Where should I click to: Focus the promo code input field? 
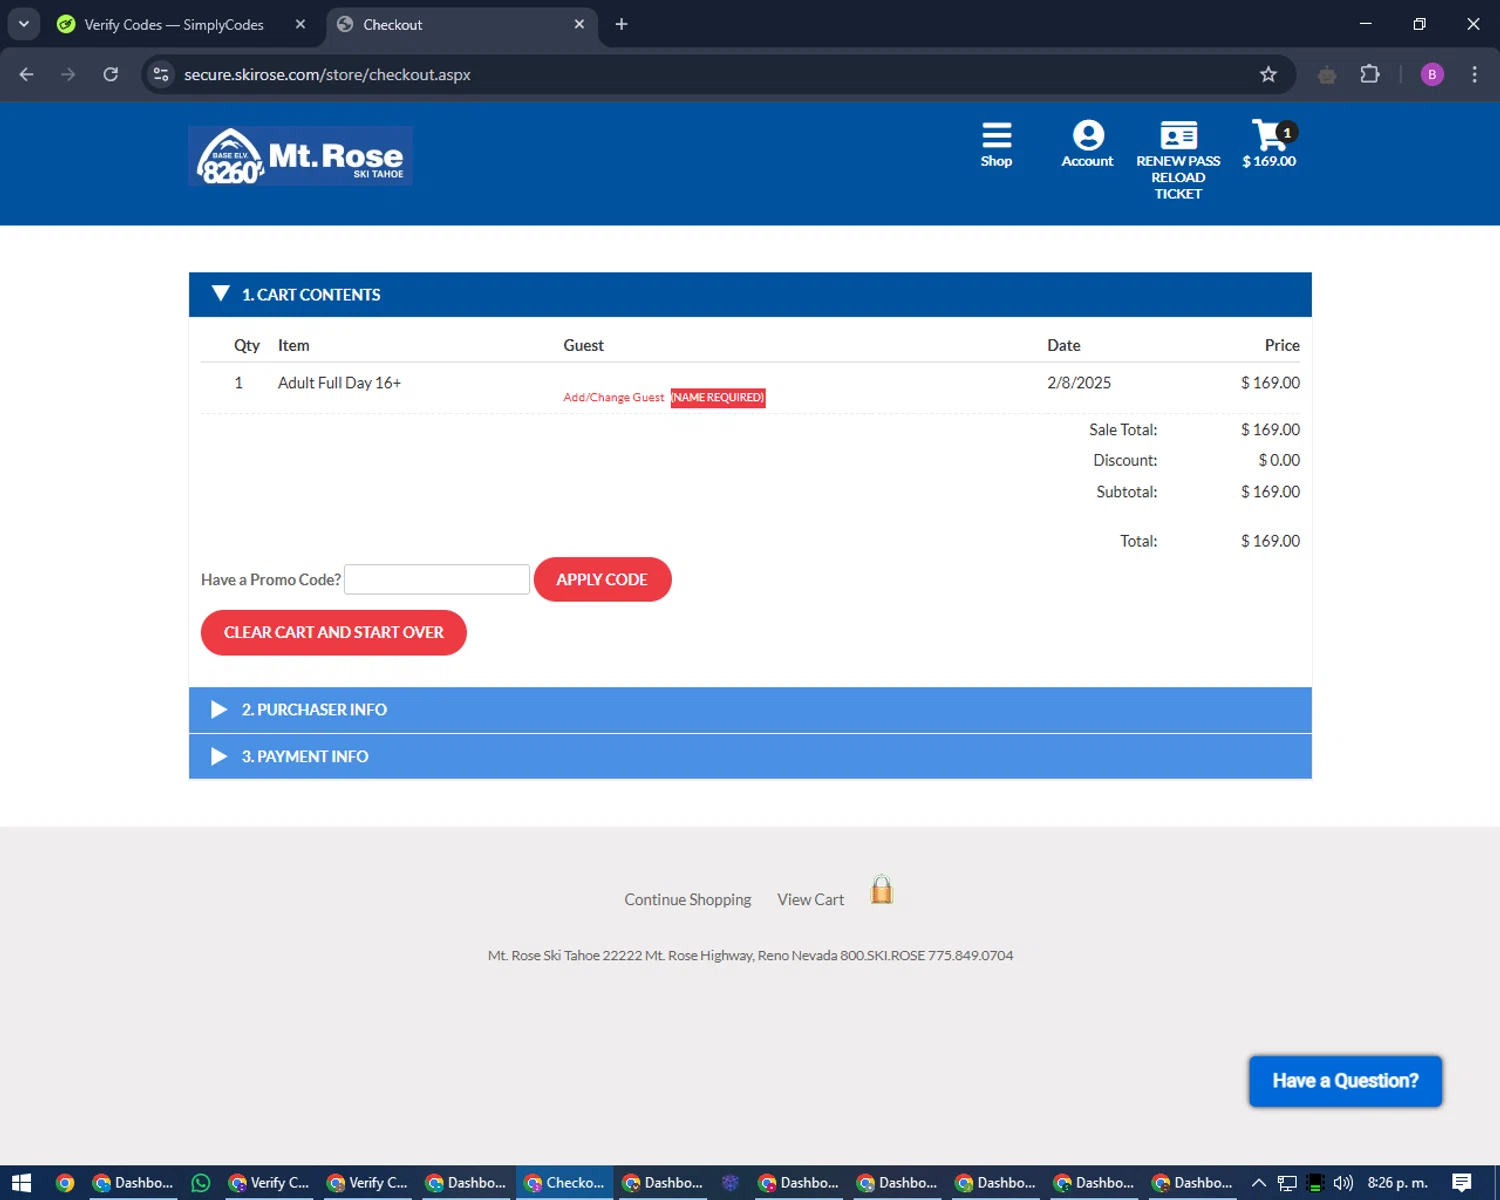(437, 580)
